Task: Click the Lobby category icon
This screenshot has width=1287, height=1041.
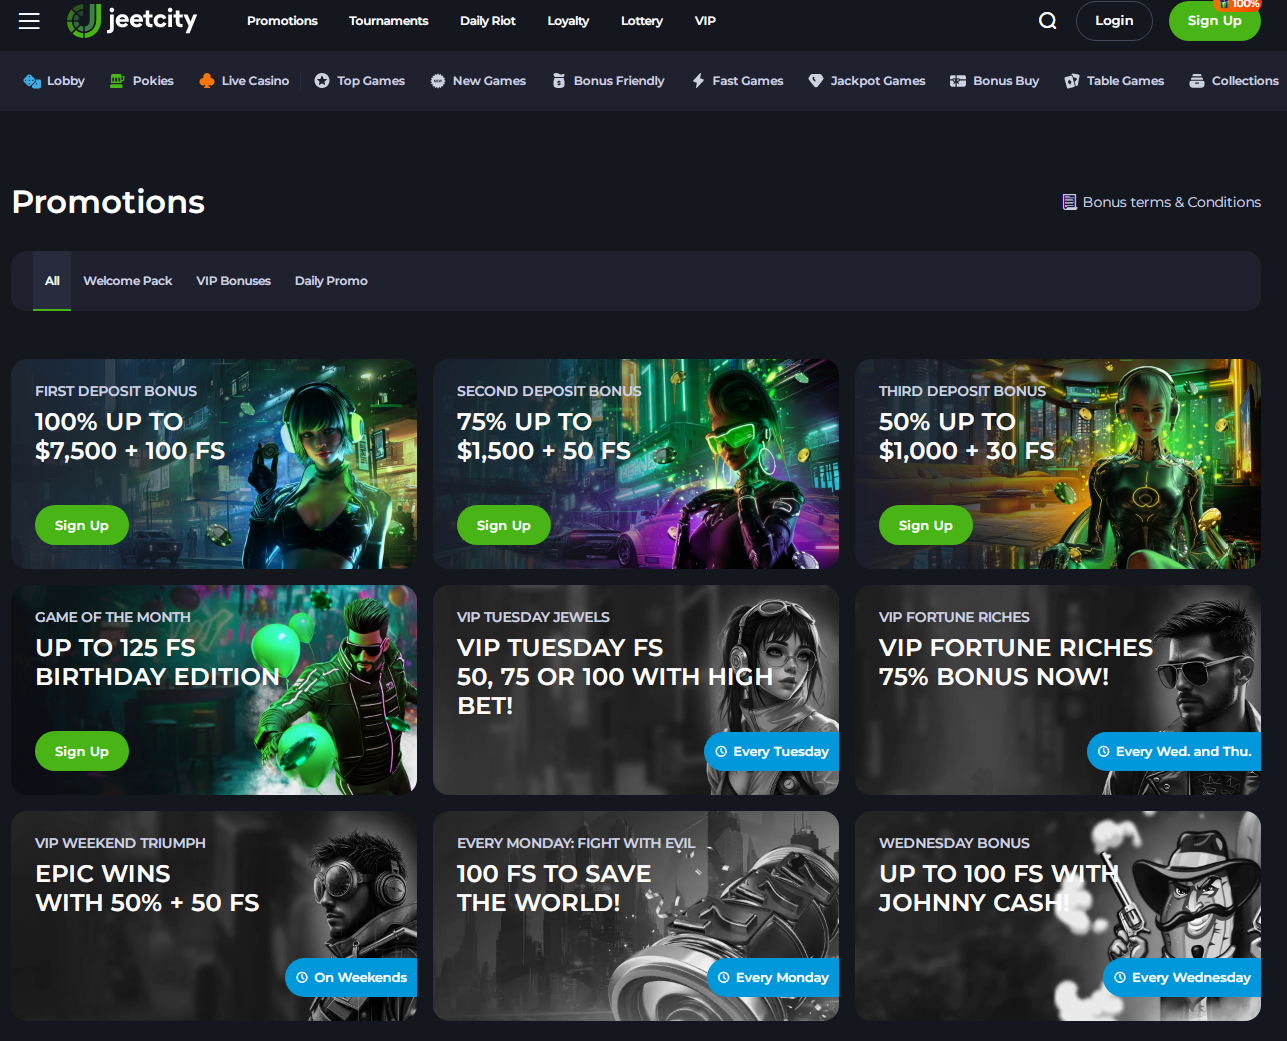Action: 32,81
